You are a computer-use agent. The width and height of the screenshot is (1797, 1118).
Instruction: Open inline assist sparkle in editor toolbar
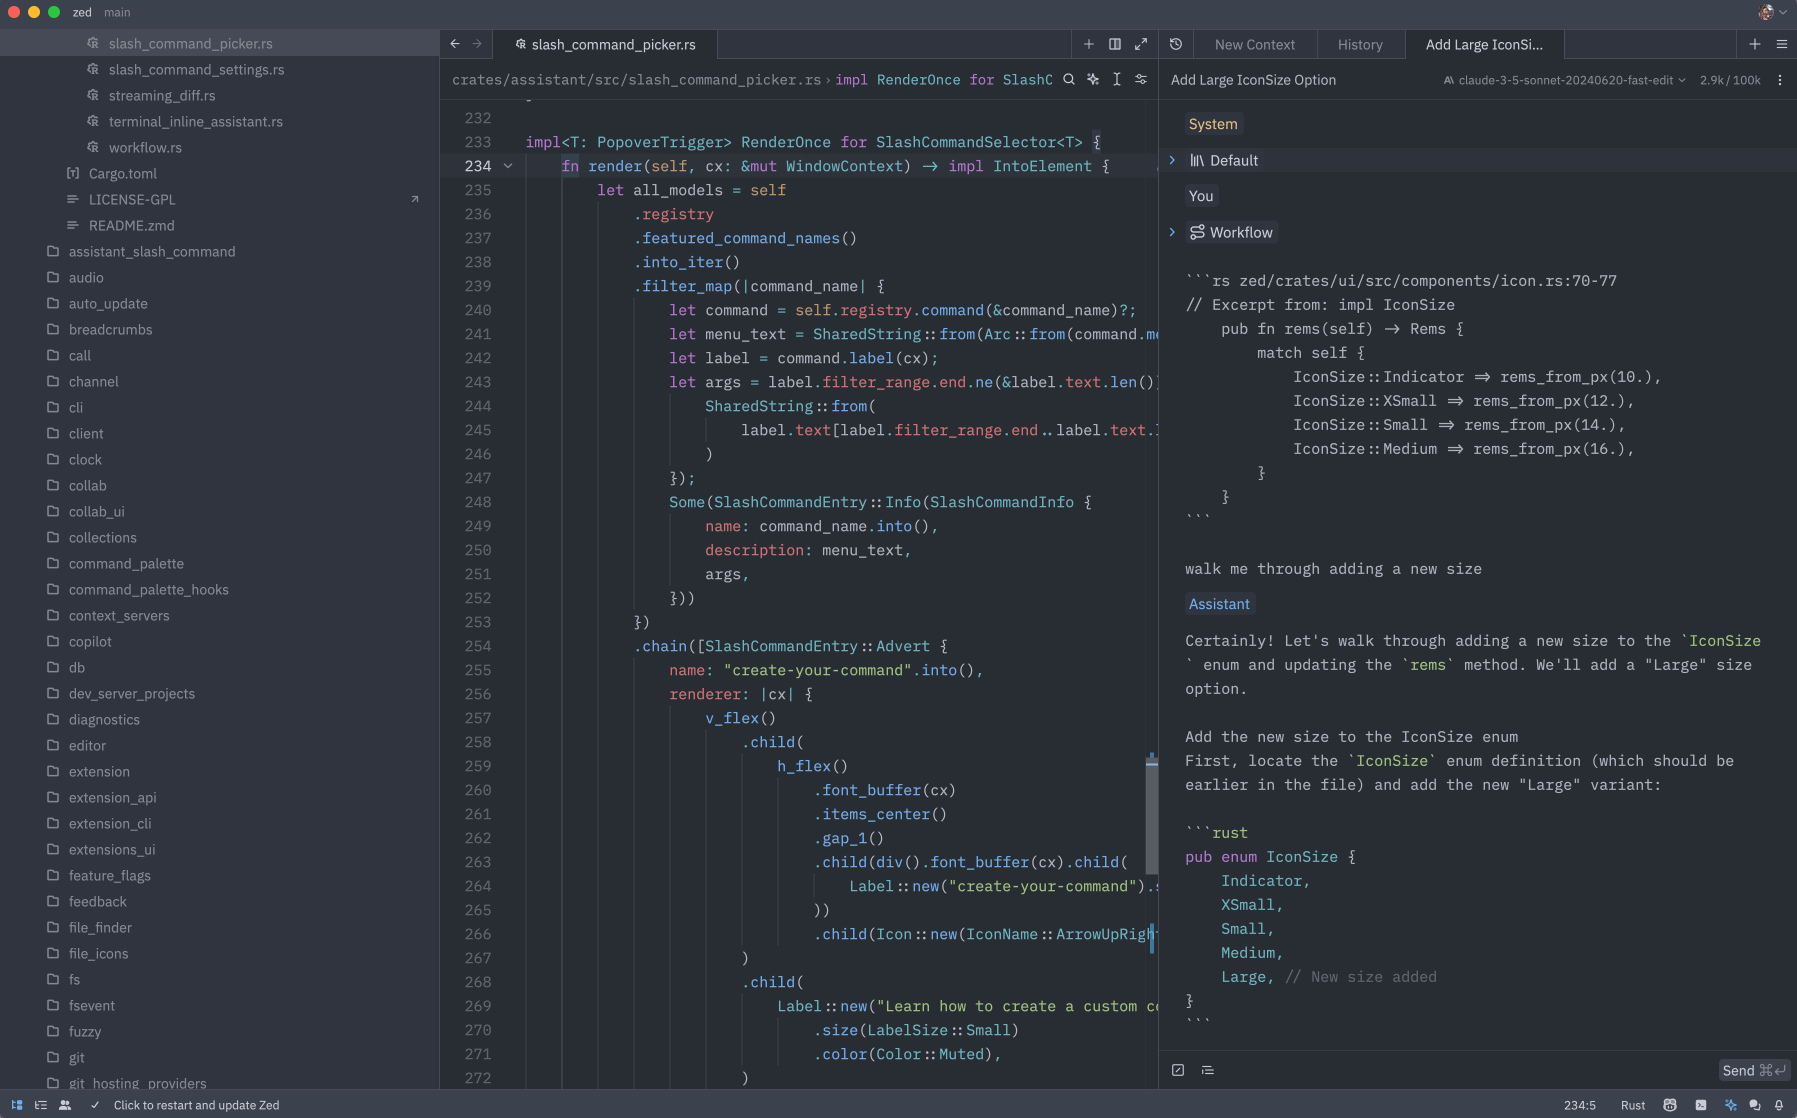(1093, 80)
